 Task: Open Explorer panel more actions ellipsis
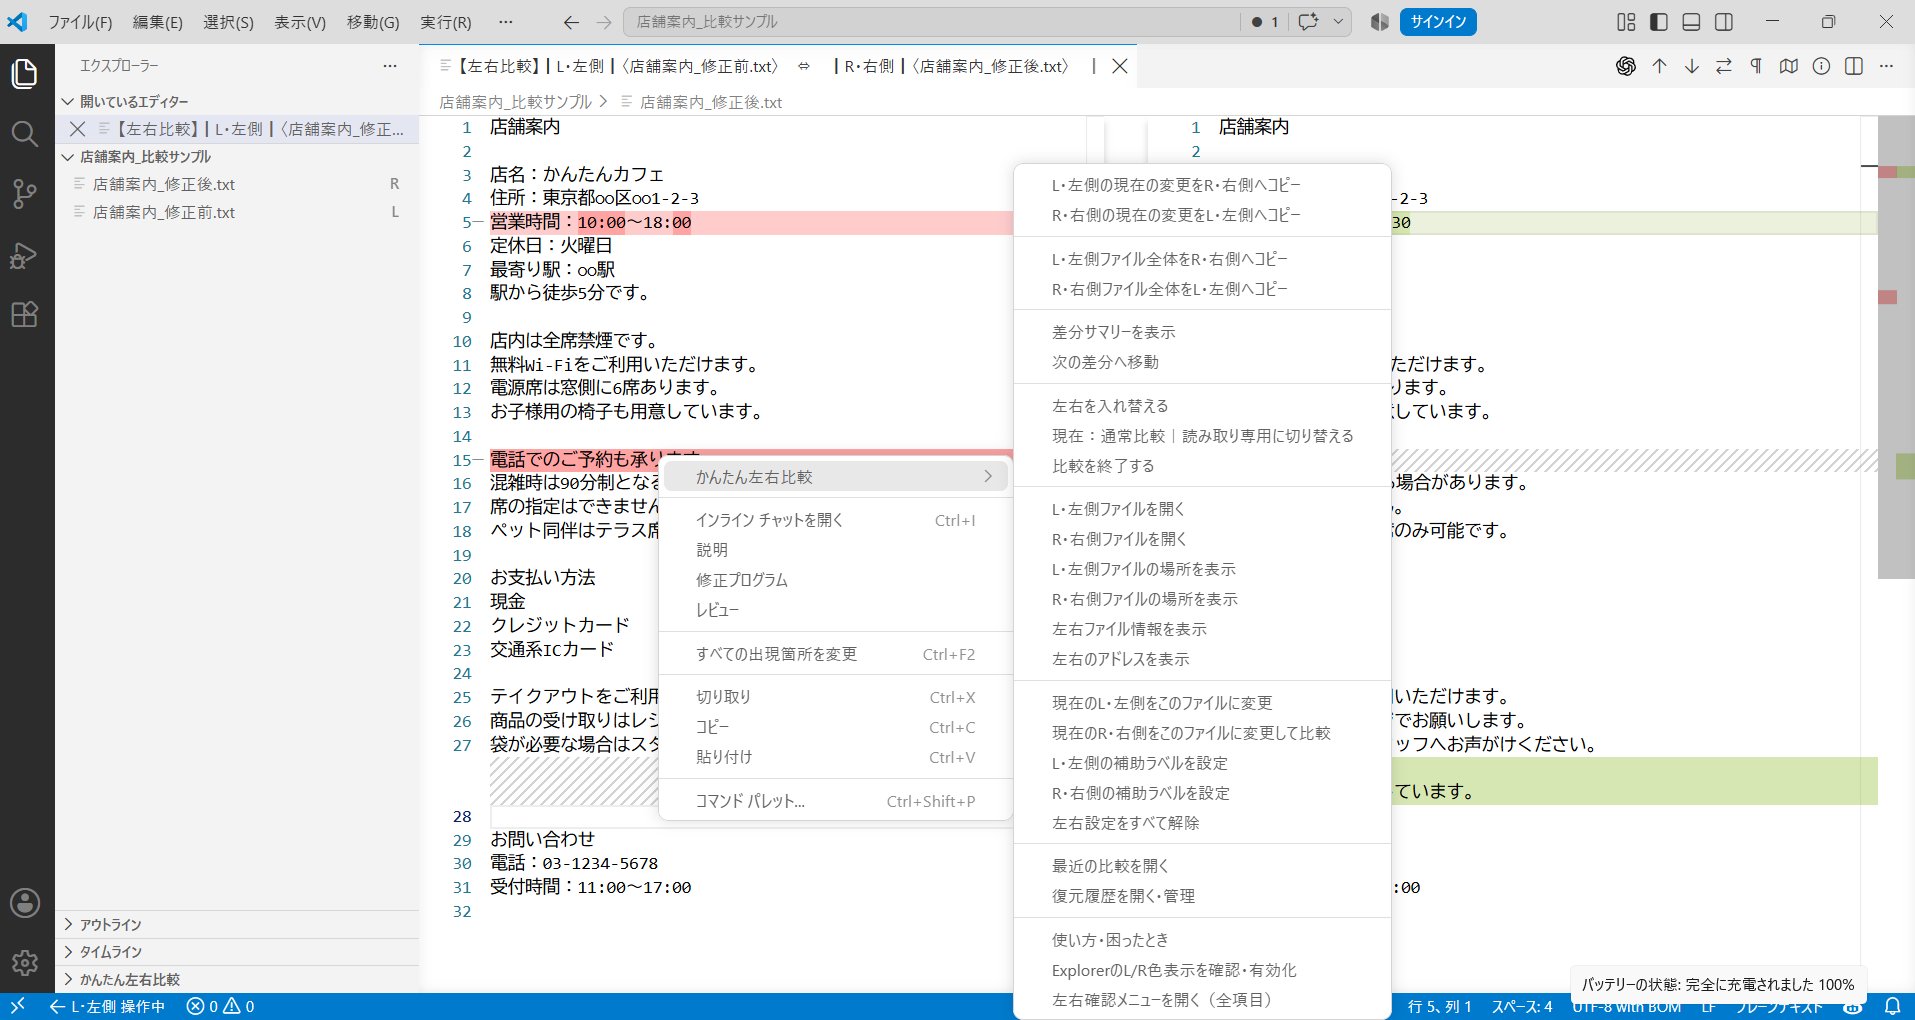pyautogui.click(x=390, y=66)
